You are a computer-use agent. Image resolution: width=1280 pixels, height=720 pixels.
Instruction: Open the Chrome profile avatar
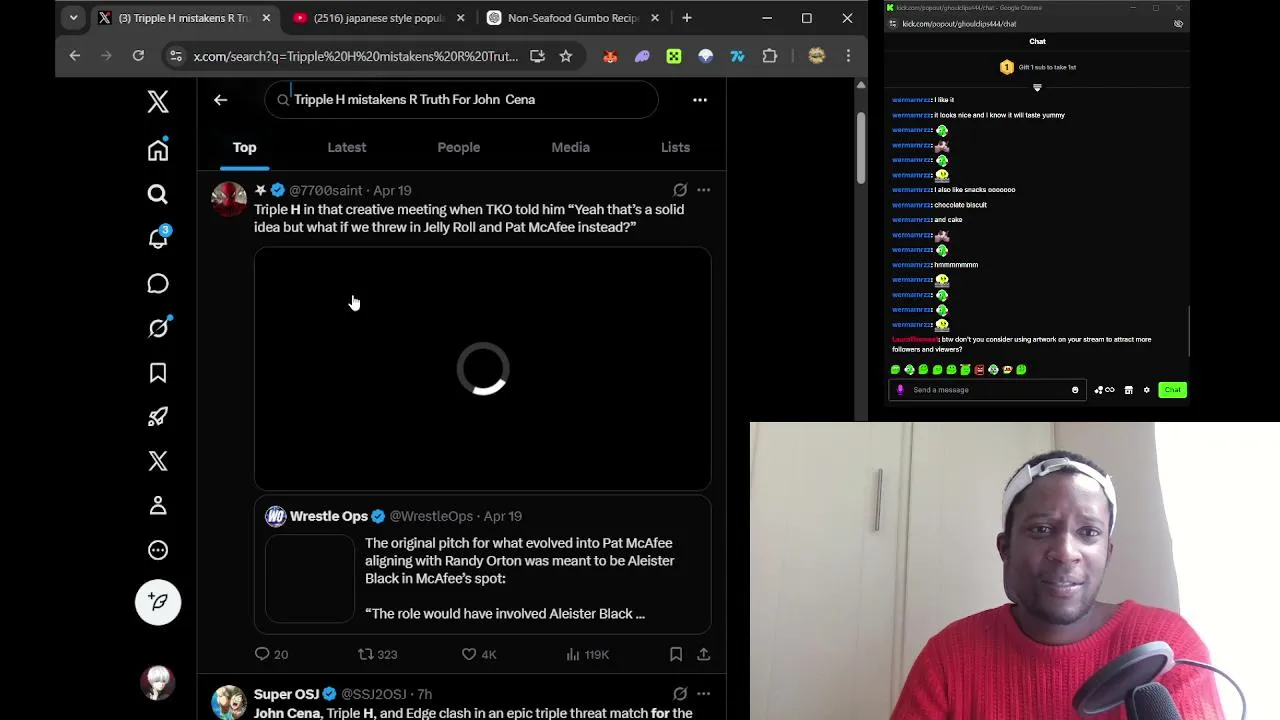point(817,56)
